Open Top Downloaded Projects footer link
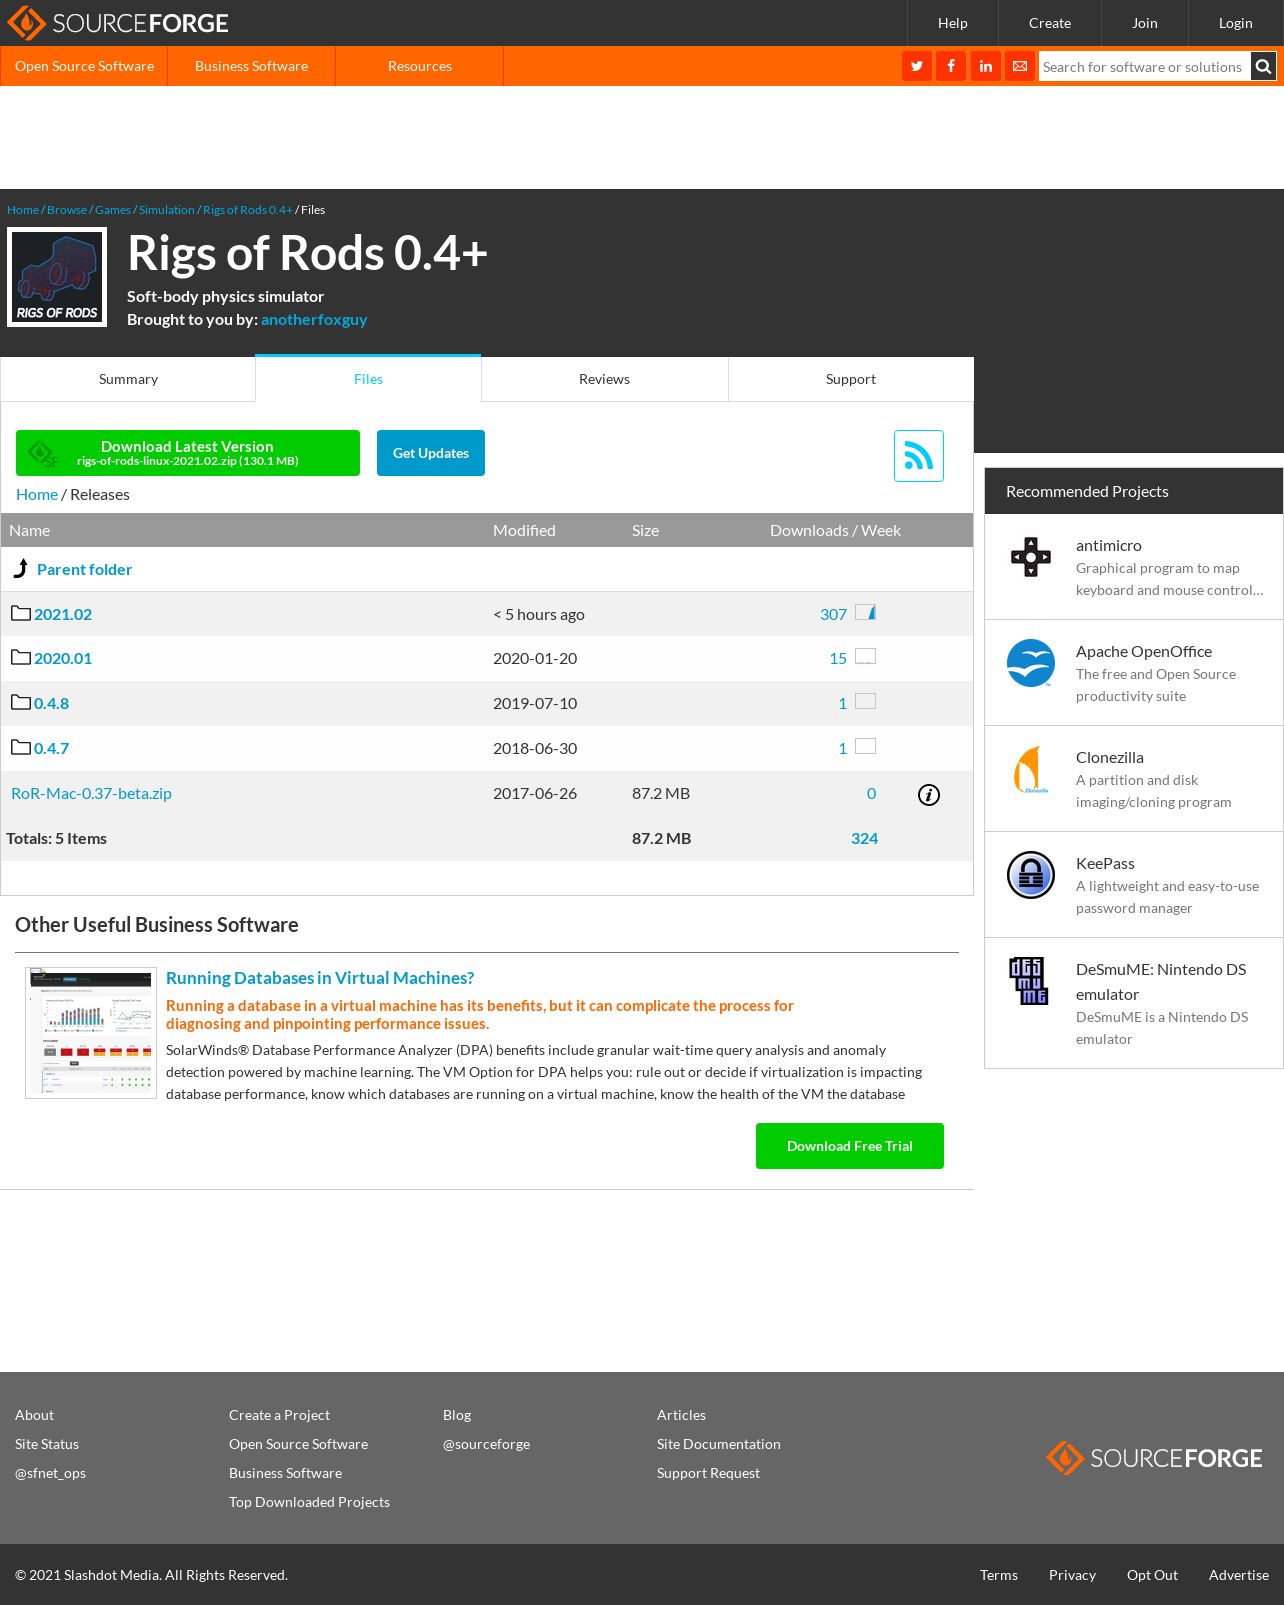This screenshot has height=1605, width=1284. click(309, 1502)
